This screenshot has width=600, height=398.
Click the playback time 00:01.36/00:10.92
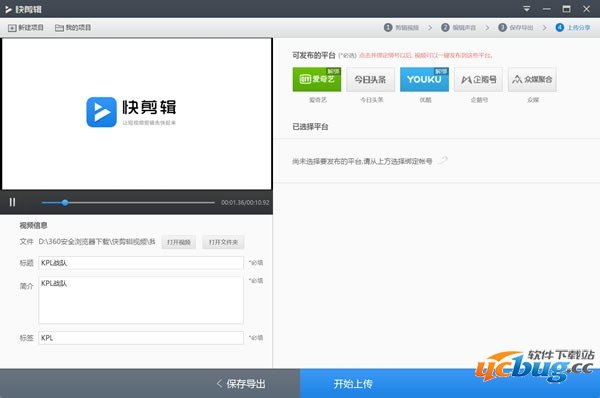click(245, 202)
